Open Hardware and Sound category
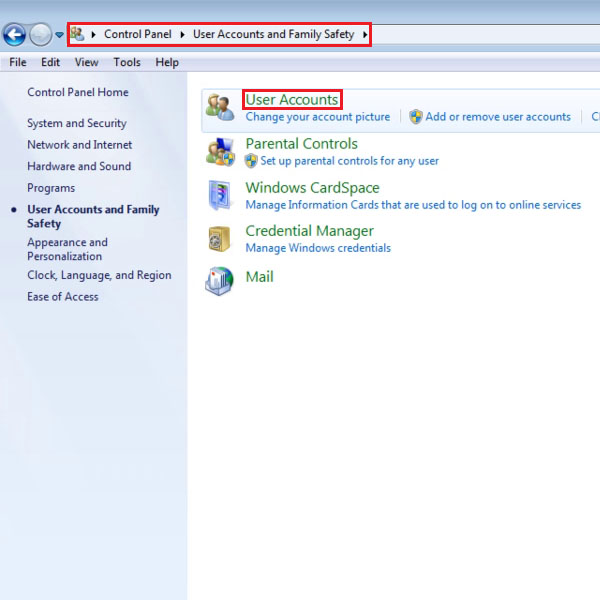Viewport: 600px width, 600px height. click(79, 166)
